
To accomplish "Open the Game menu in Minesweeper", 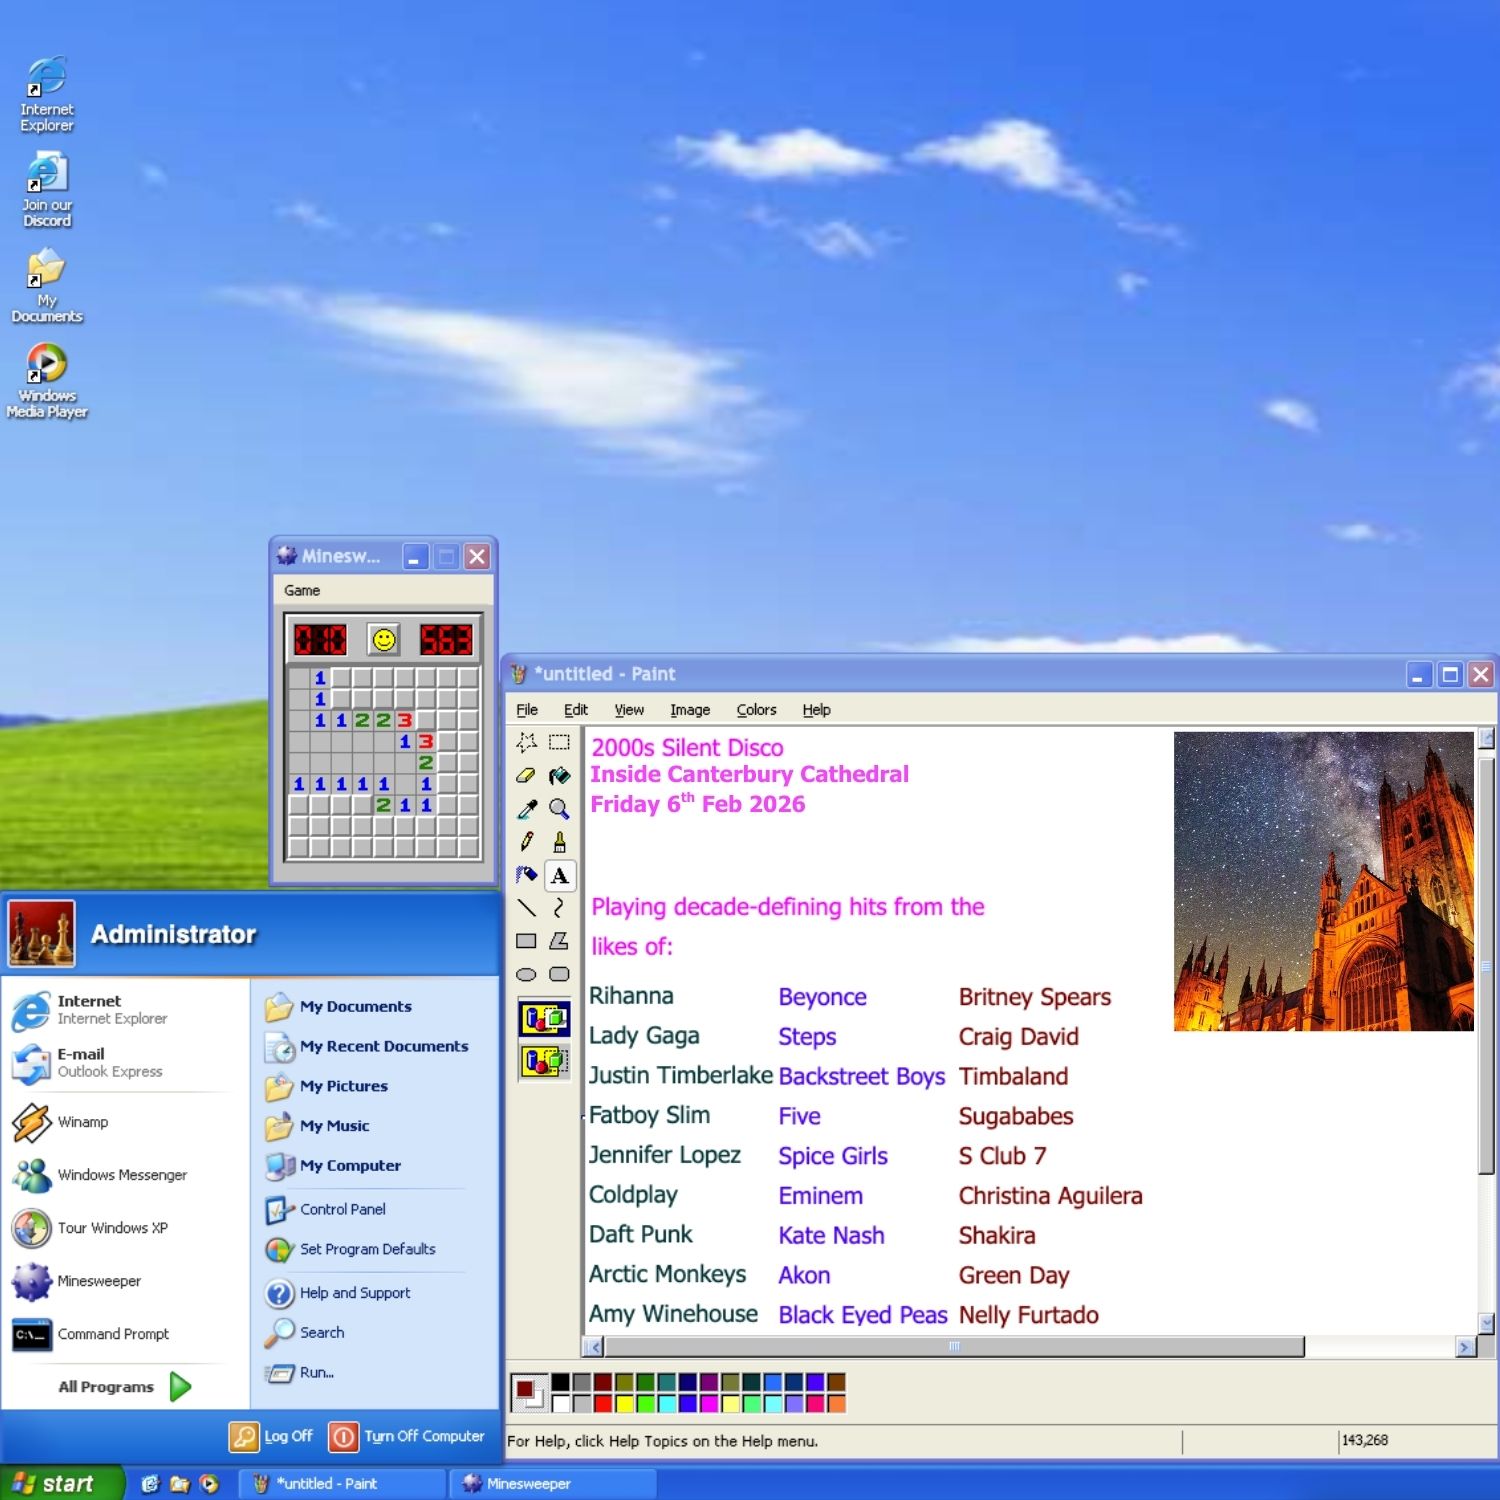I will [x=302, y=591].
